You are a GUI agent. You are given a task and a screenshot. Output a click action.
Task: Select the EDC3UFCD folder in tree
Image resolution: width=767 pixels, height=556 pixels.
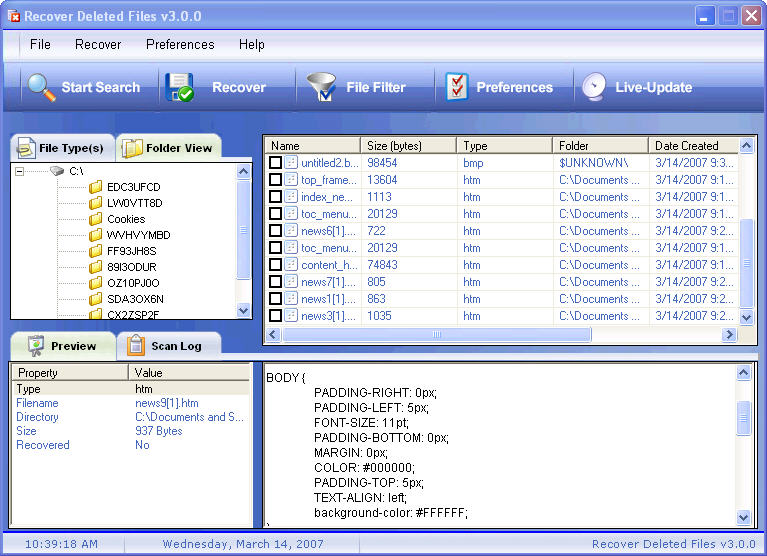[x=133, y=187]
